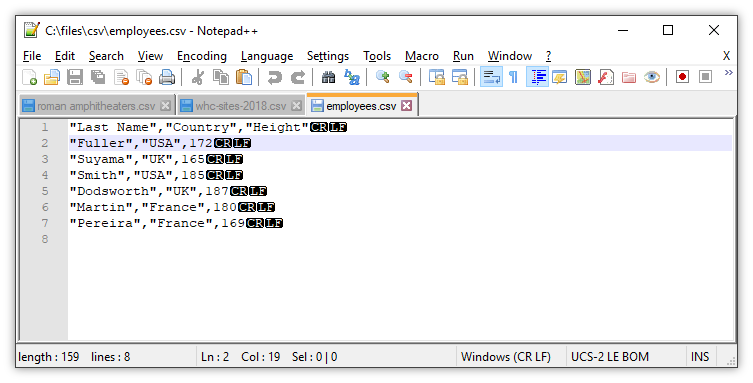Open the Document Map icon
The height and width of the screenshot is (383, 753).
583,77
